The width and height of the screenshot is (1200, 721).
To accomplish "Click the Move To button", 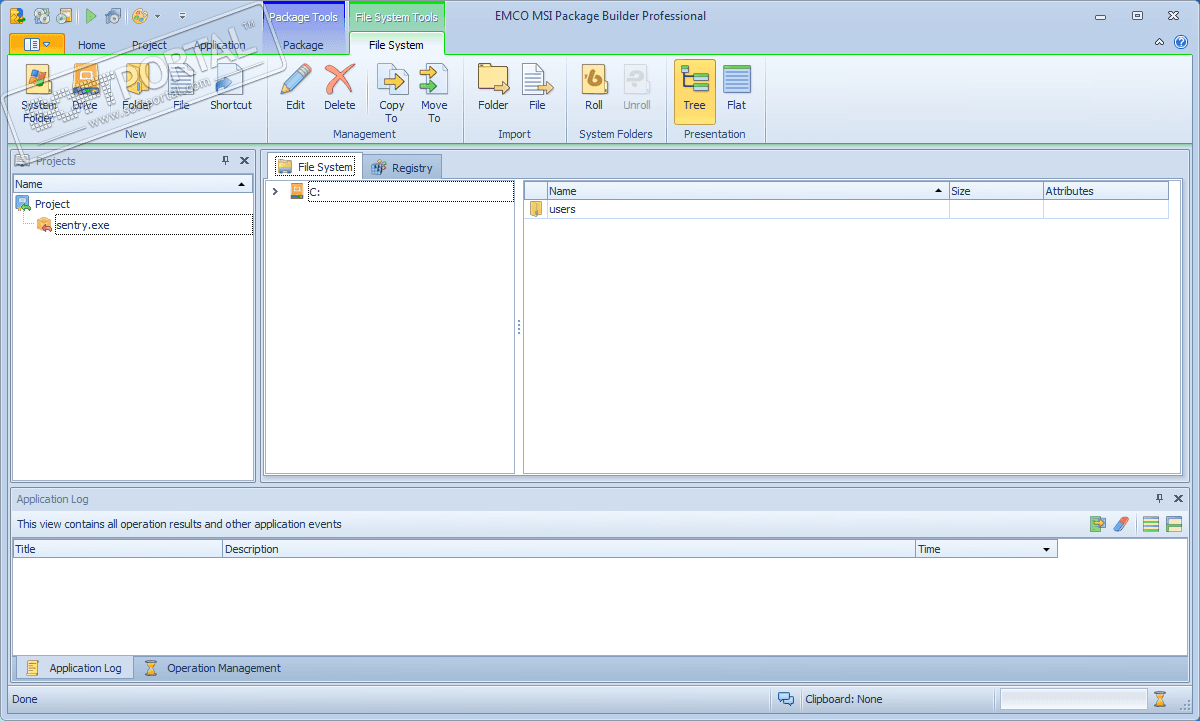I will (x=434, y=93).
